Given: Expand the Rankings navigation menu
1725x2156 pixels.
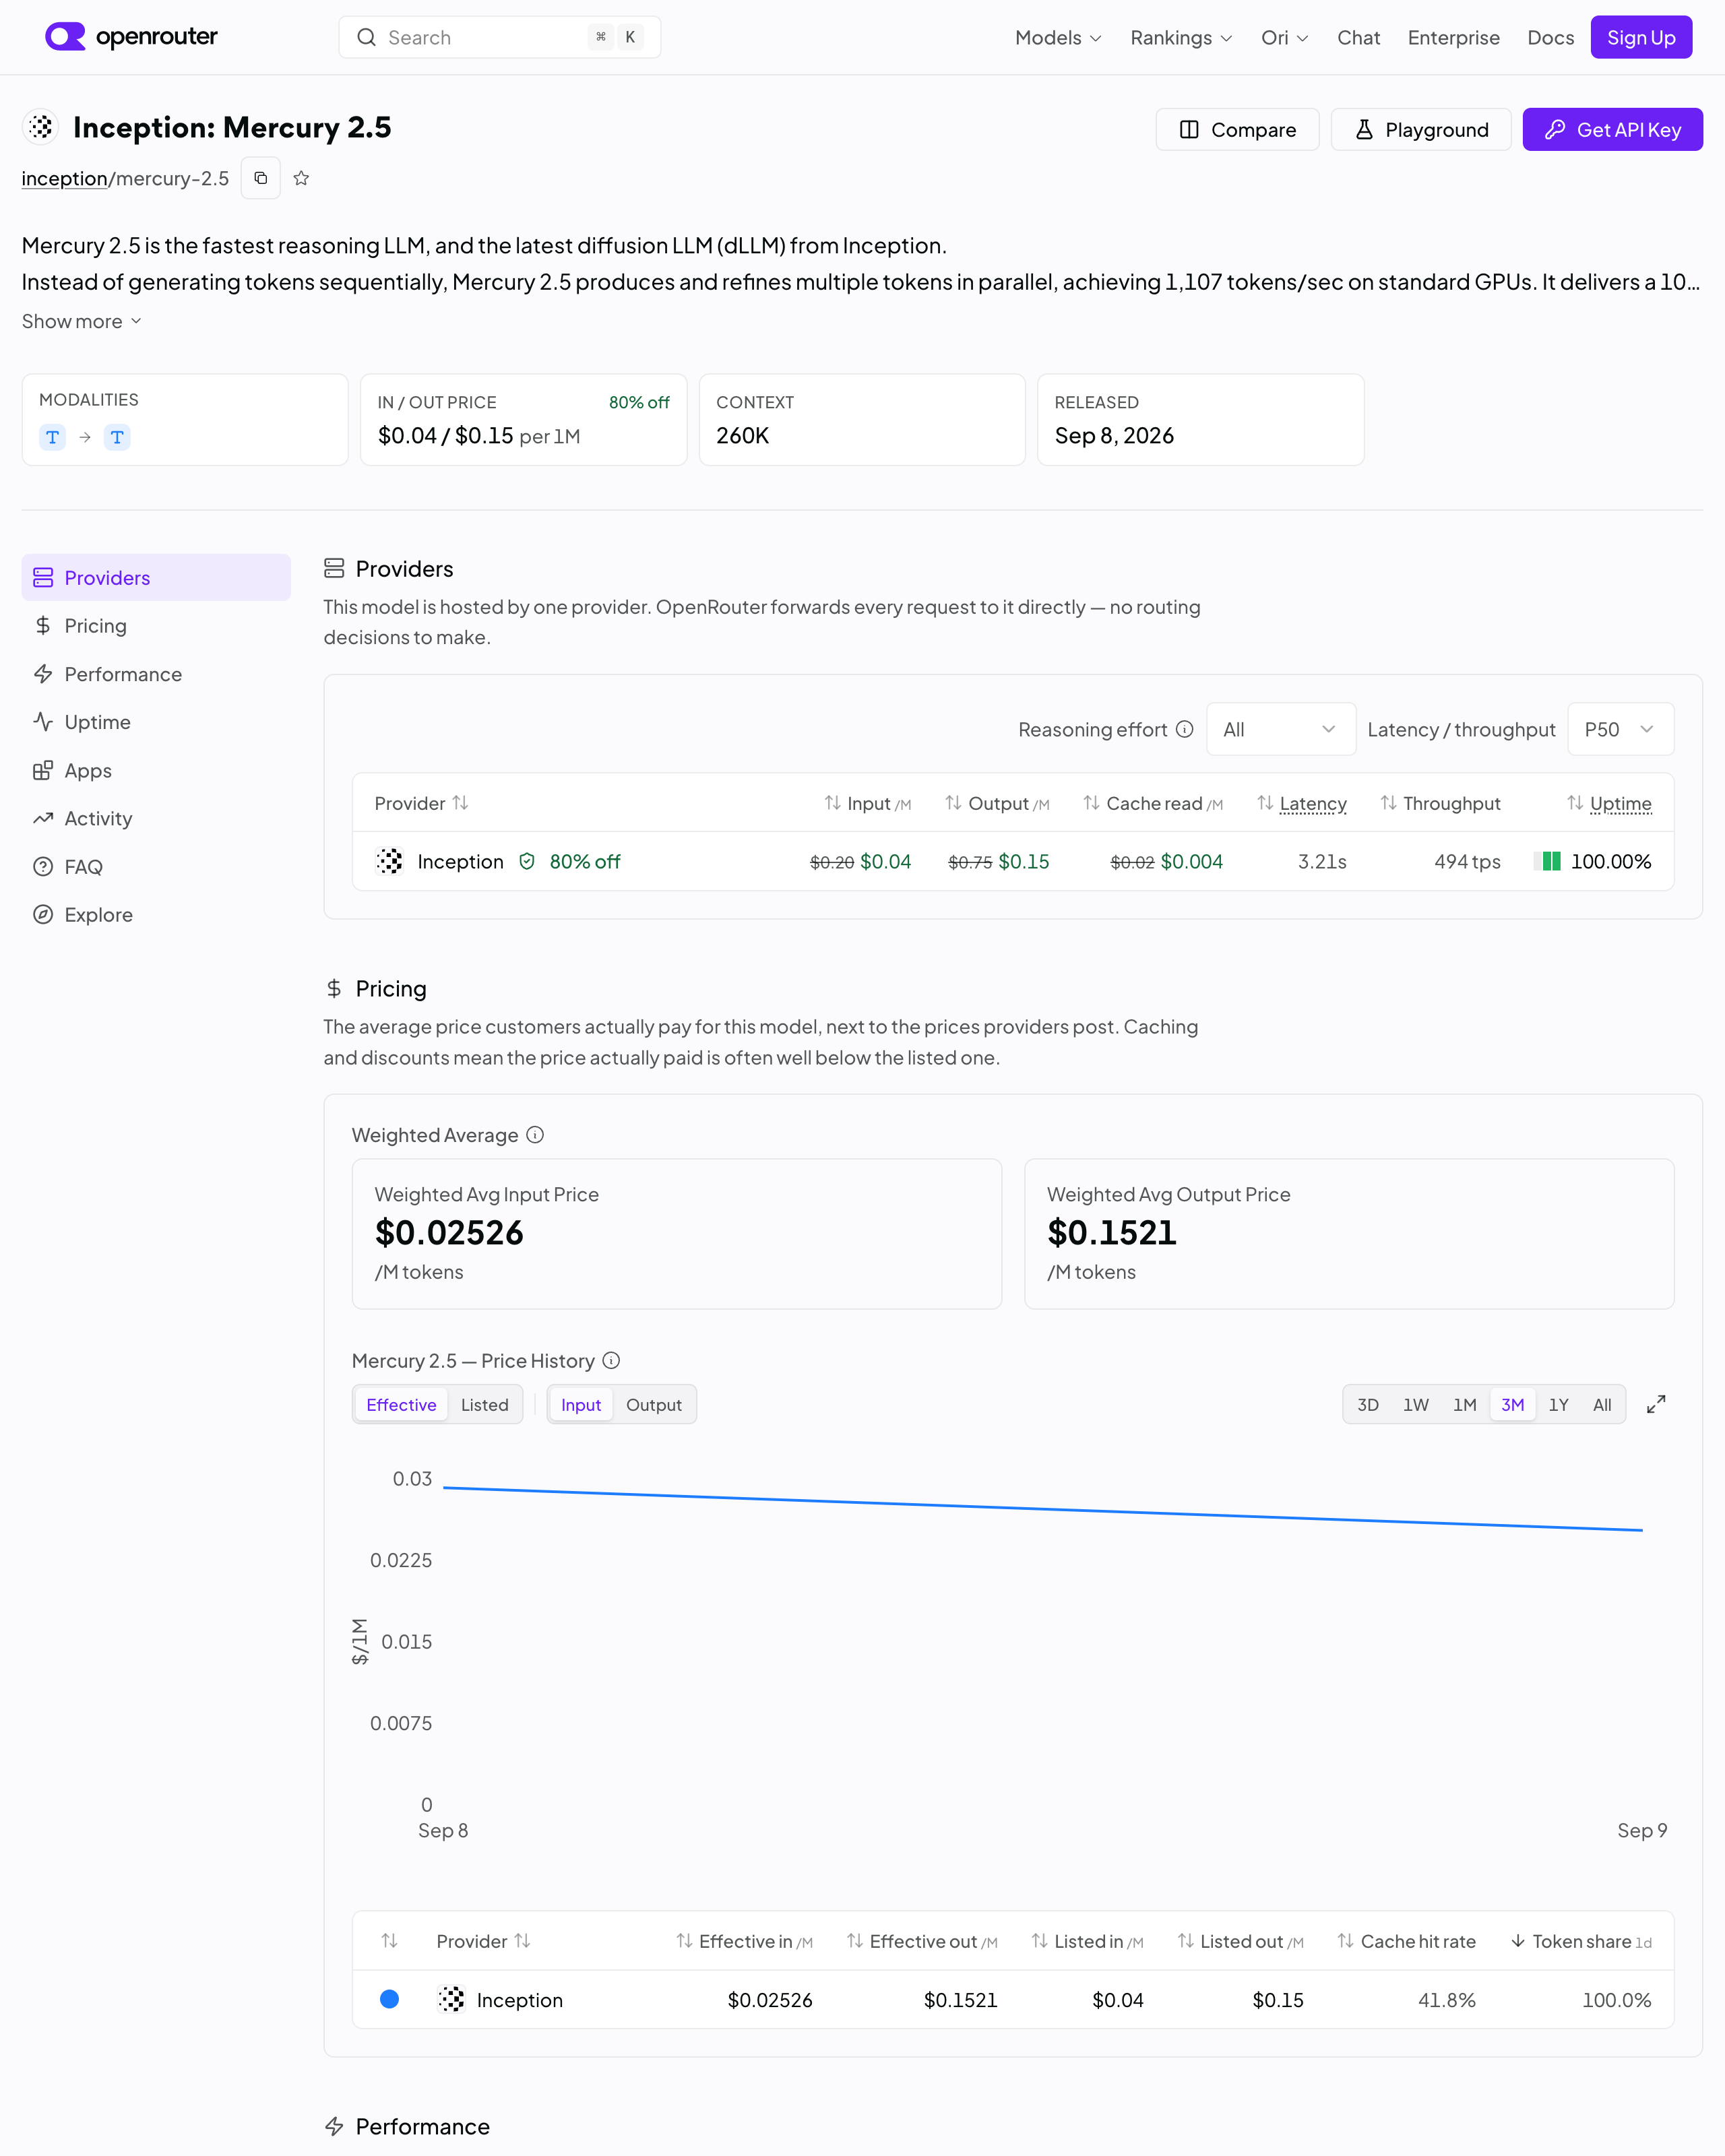Looking at the screenshot, I should pyautogui.click(x=1181, y=37).
